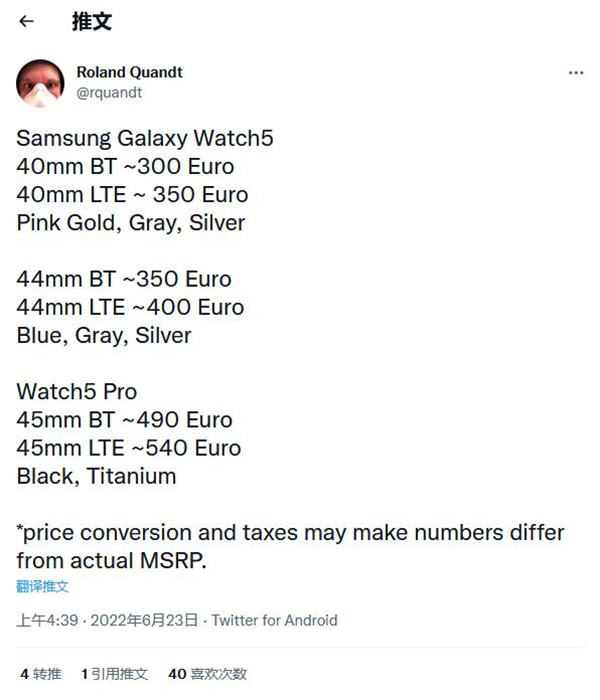
Task: Go back using the left arrow
Action: [26, 21]
